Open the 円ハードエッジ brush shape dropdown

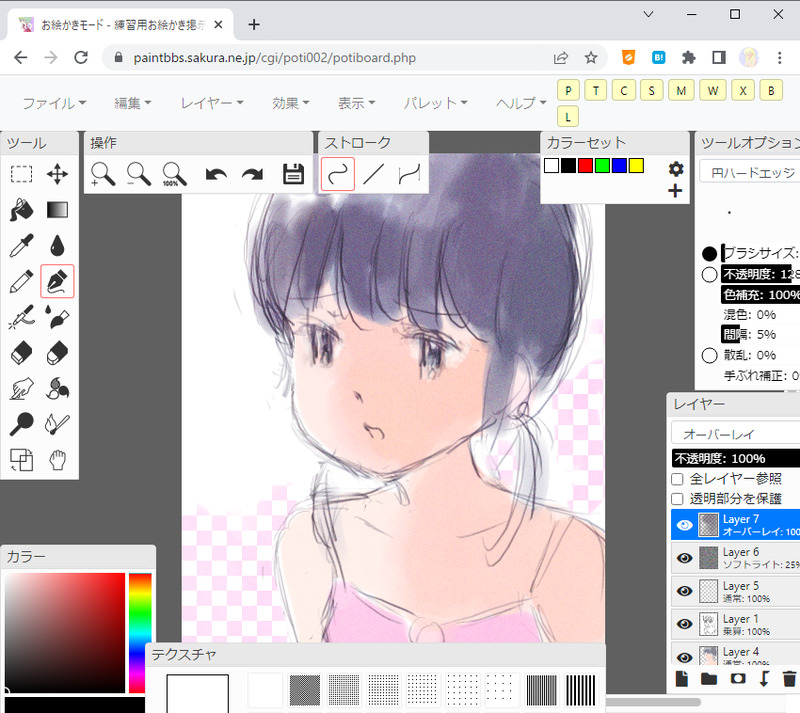click(x=749, y=173)
